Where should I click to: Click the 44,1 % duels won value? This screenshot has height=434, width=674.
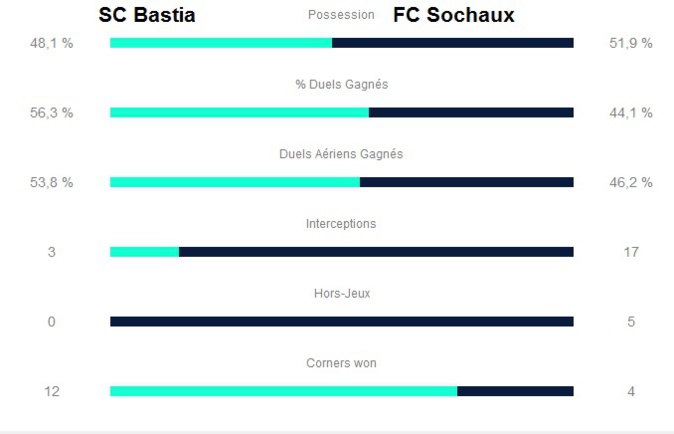(x=631, y=113)
